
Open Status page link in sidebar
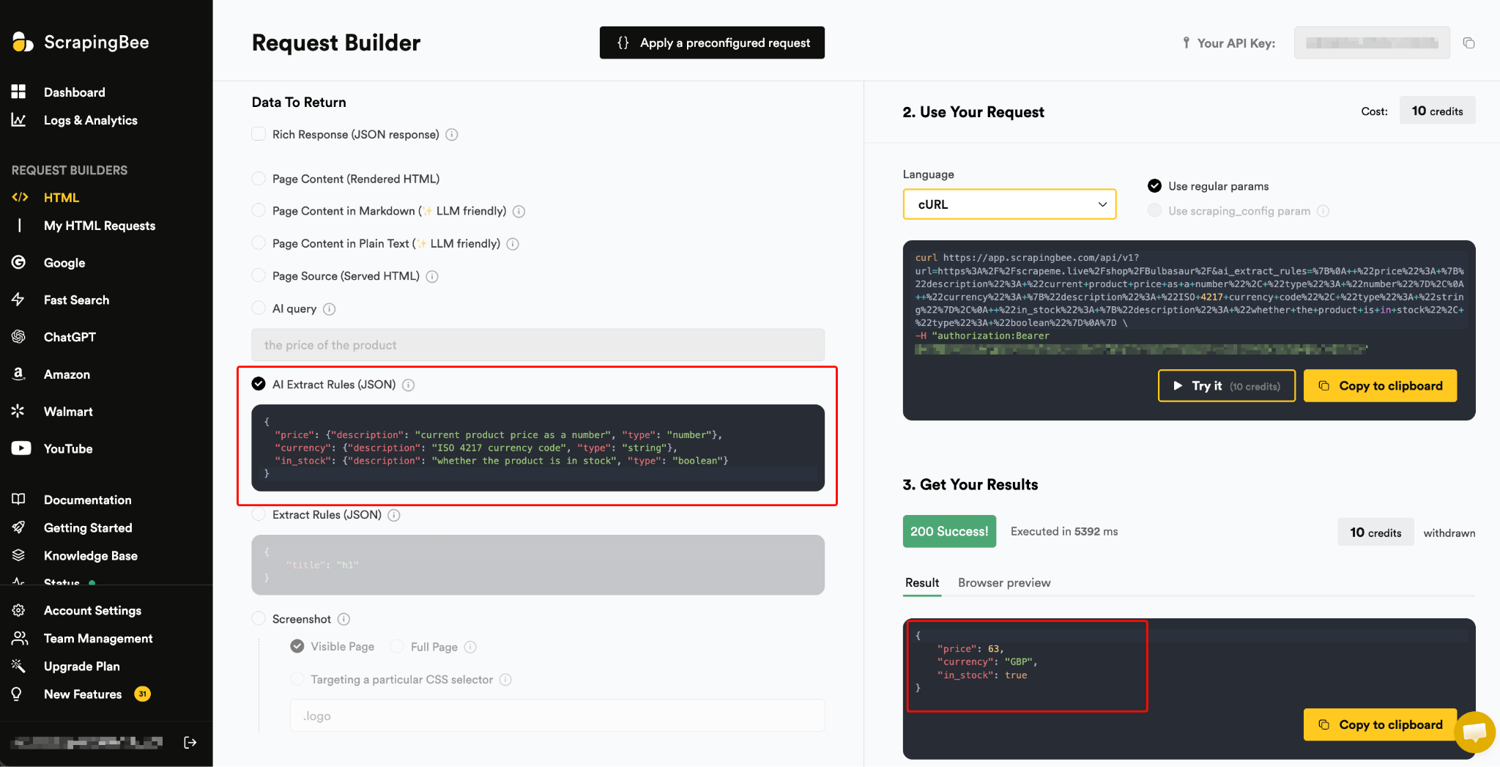pyautogui.click(x=61, y=583)
